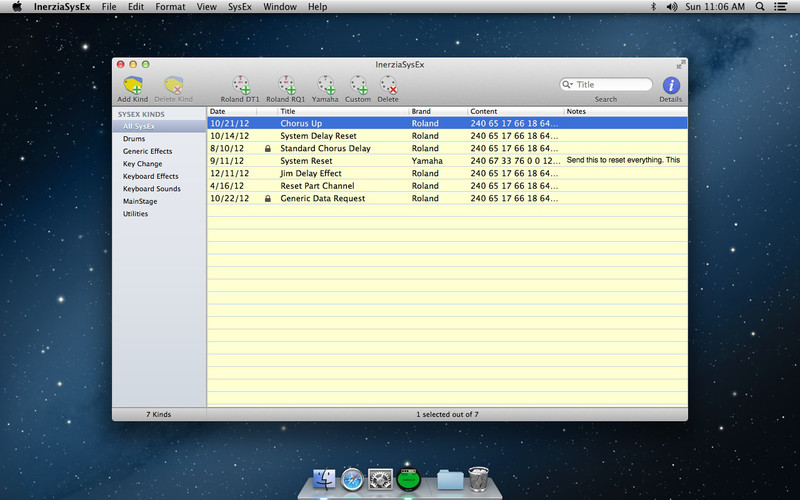Select the Standard Chorus Delay row
800x500 pixels.
[447, 148]
